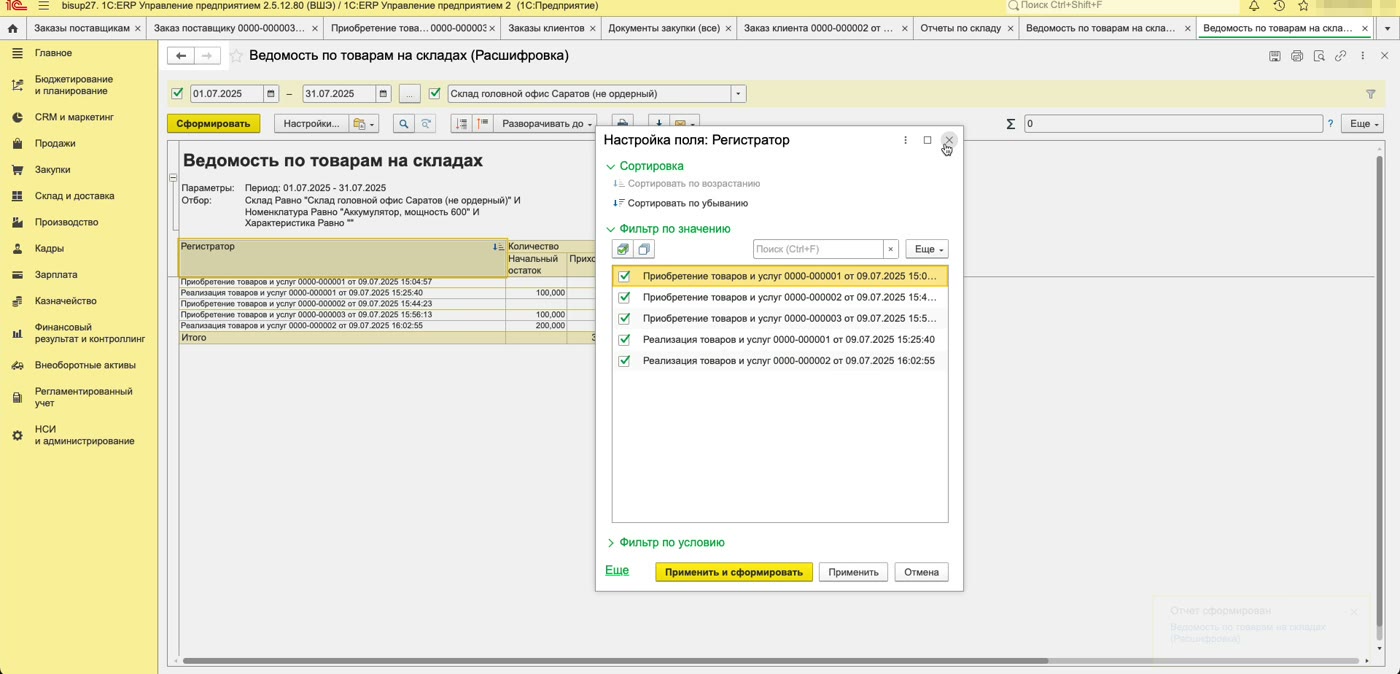Open favorites star in title bar
Image resolution: width=1400 pixels, height=674 pixels.
[x=1303, y=6]
